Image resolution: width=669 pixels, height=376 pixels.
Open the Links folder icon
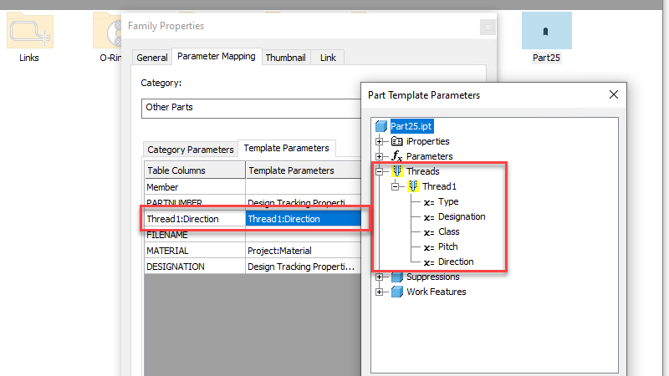tap(30, 31)
